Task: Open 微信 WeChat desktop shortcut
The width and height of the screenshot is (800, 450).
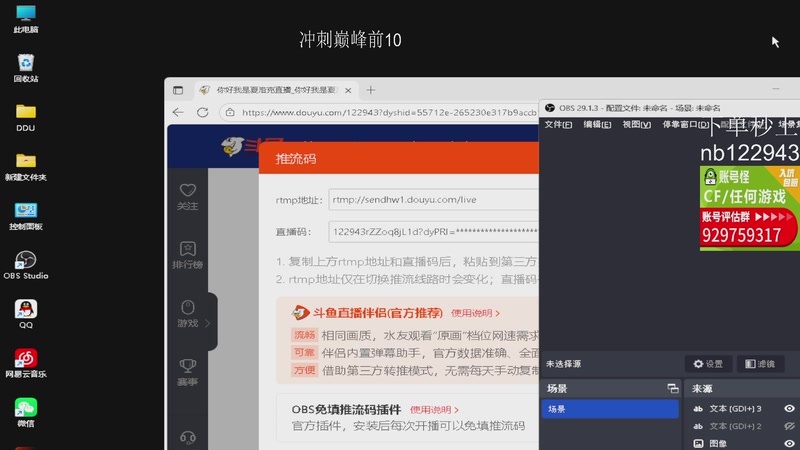Action: 26,412
